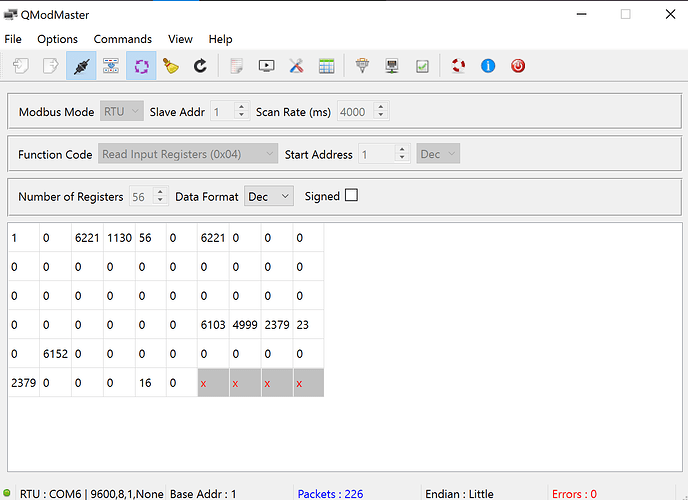Click the blue About info icon
Image resolution: width=688 pixels, height=500 pixels.
point(488,66)
